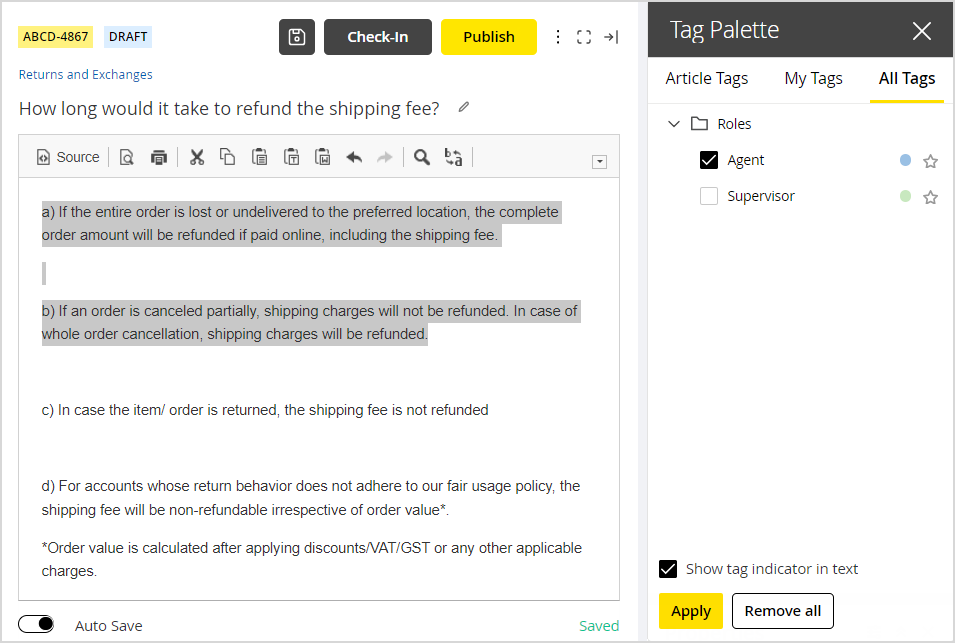Save the article with the floppy disk icon
955x643 pixels.
[x=296, y=36]
